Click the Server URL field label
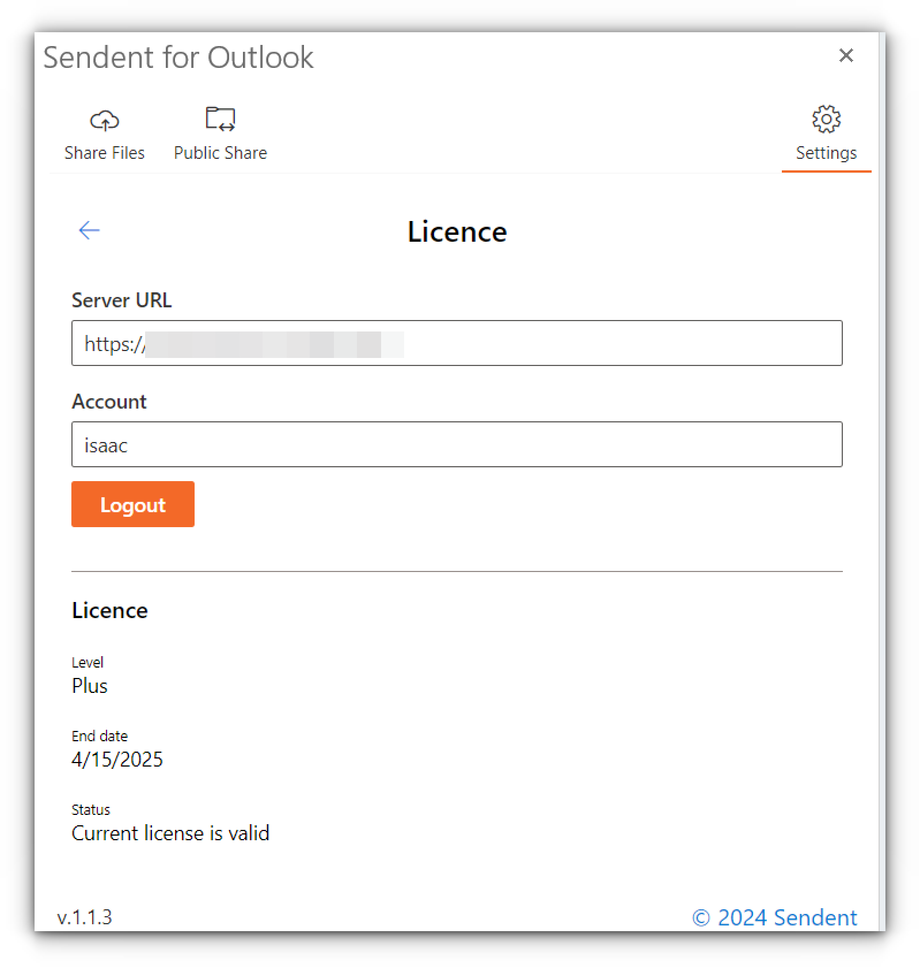The image size is (920, 968). coord(122,300)
